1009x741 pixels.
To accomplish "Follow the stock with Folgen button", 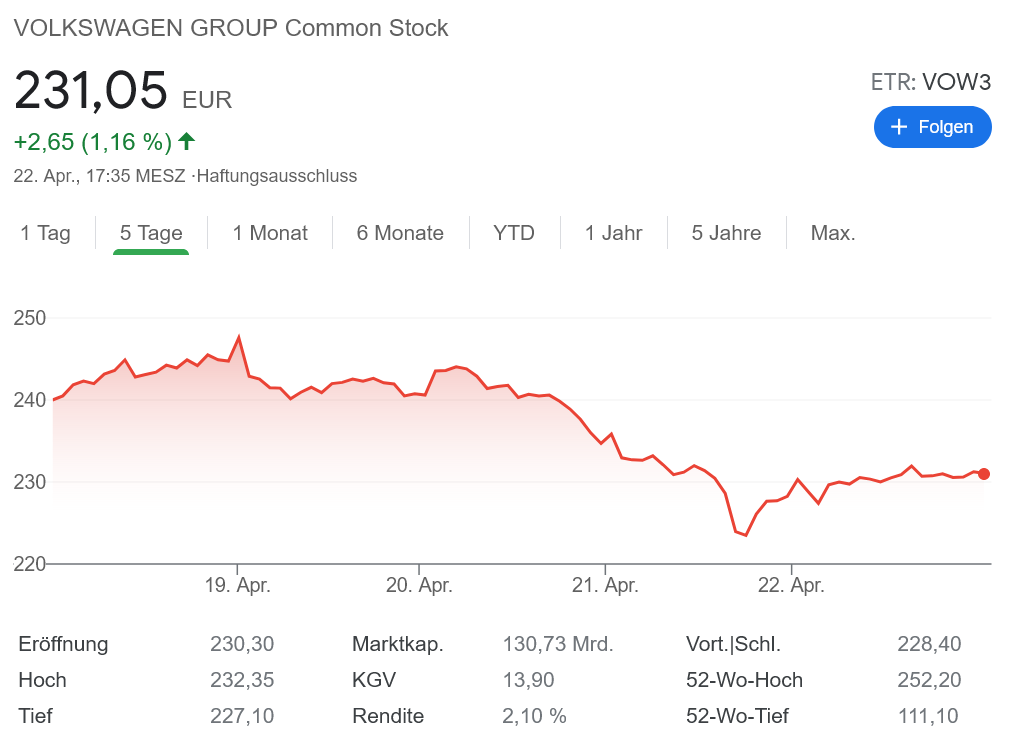I will tap(932, 127).
